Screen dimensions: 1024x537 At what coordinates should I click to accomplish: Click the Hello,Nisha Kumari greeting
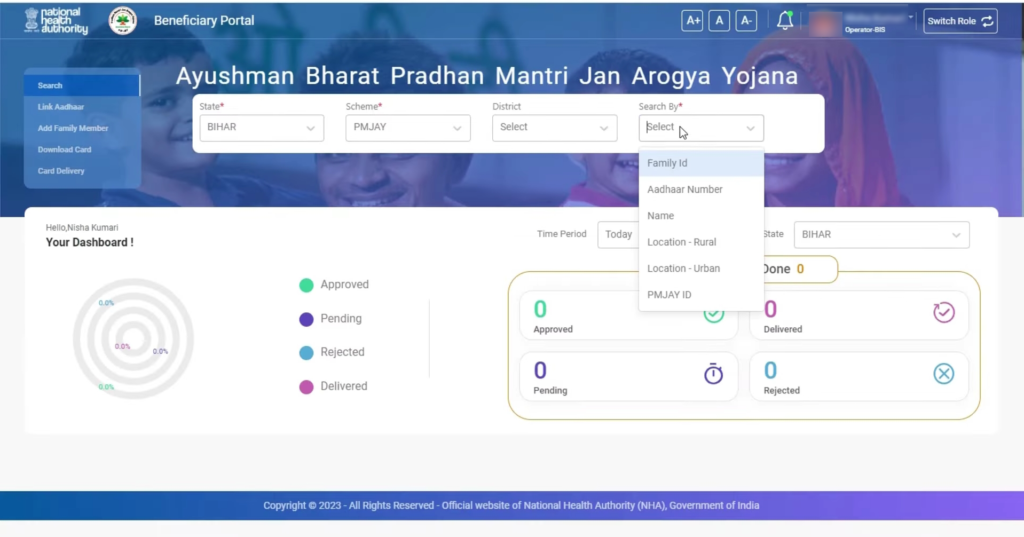pos(82,227)
